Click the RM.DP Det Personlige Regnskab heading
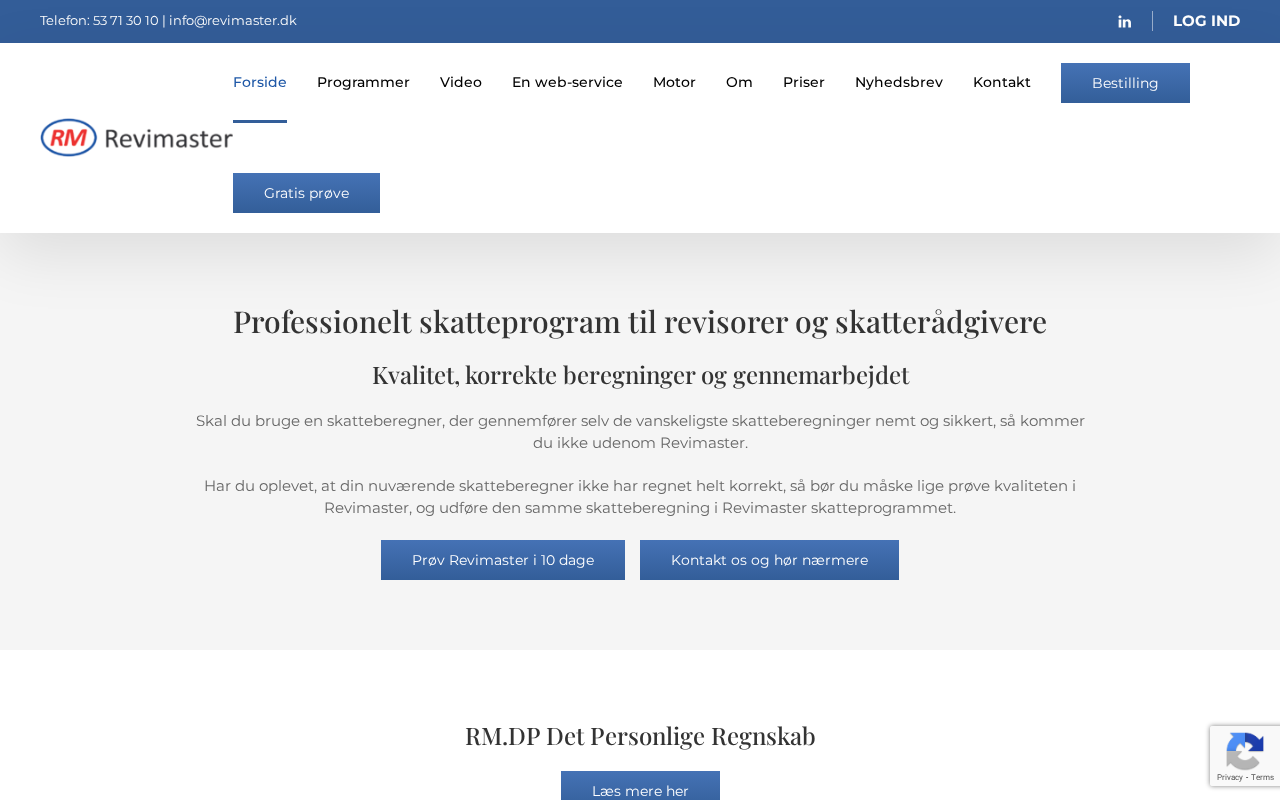This screenshot has height=800, width=1280. click(640, 736)
